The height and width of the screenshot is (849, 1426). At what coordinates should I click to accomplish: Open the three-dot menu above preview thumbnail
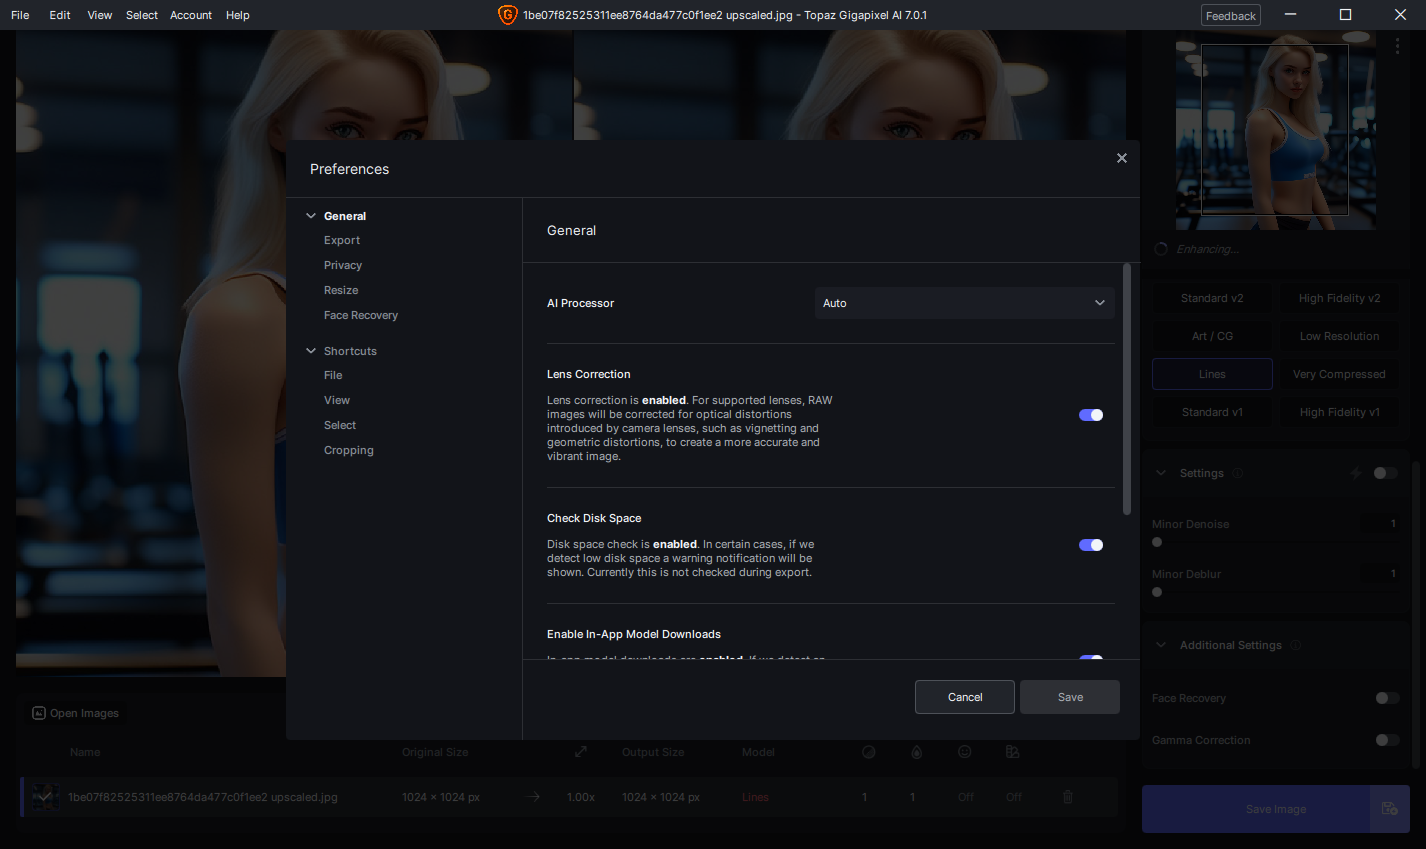[1397, 47]
